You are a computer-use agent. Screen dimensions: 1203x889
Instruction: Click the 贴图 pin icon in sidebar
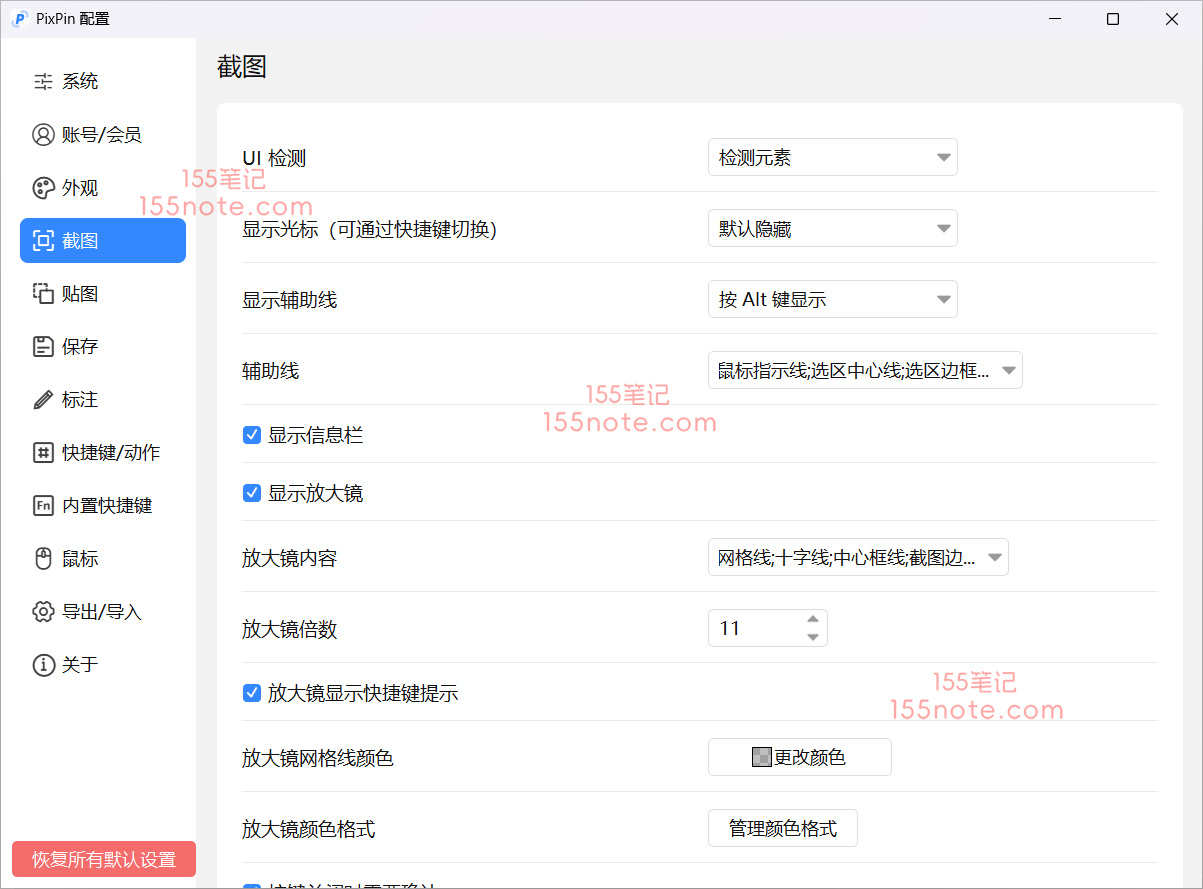coord(43,294)
